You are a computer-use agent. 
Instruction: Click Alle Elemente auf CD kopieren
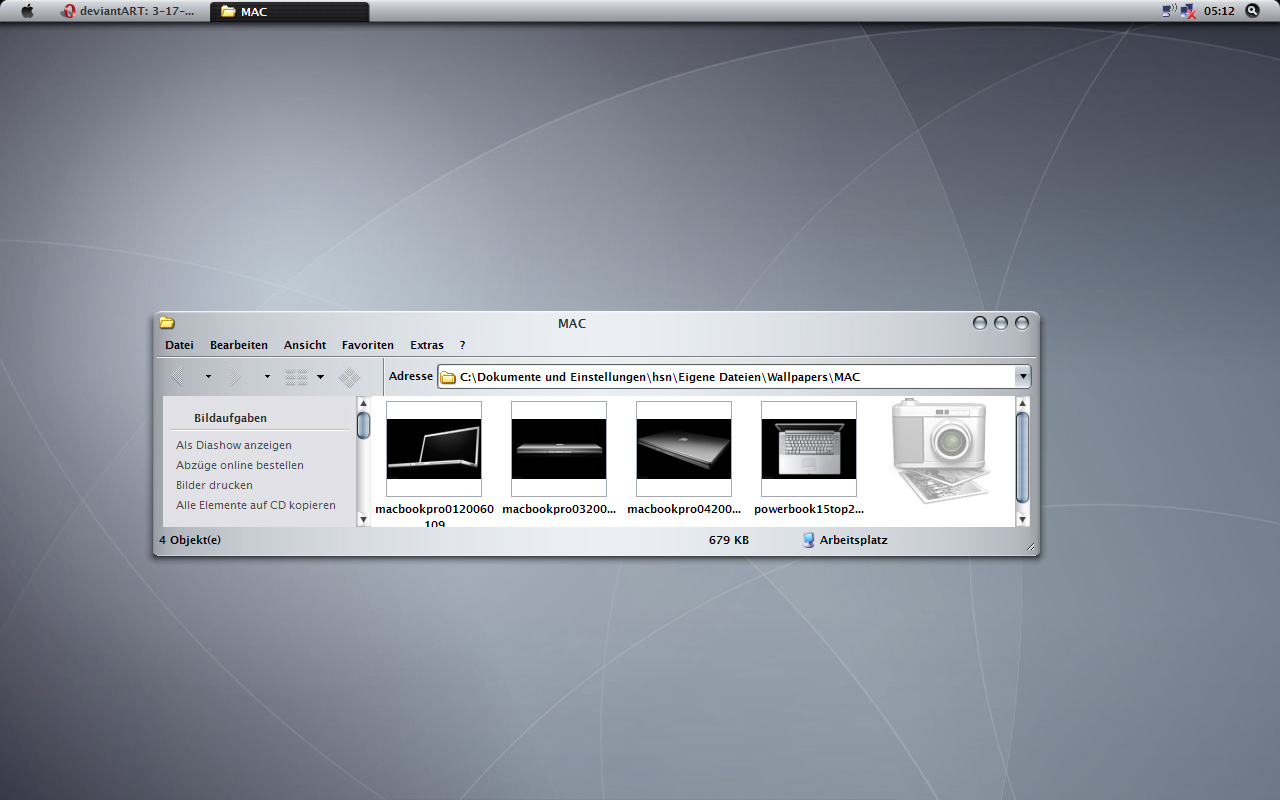(x=256, y=505)
